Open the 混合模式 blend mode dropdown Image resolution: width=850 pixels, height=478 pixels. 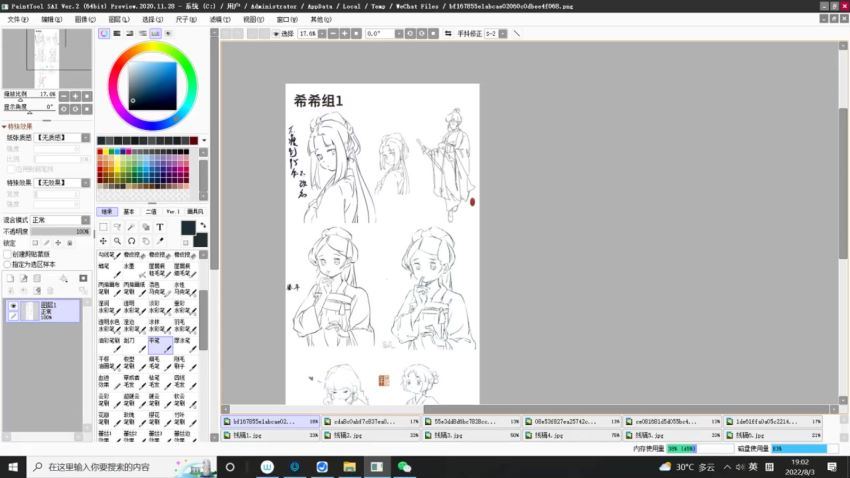click(86, 220)
